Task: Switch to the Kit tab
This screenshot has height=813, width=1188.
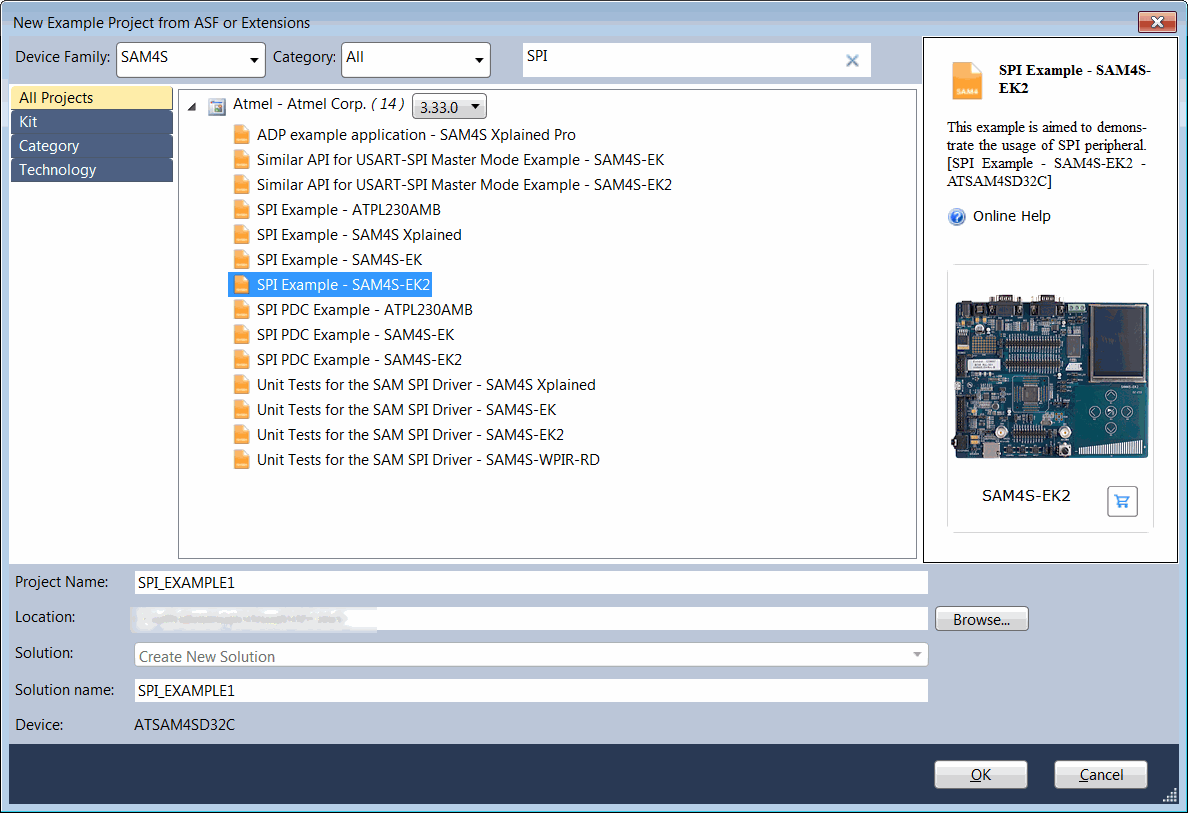Action: point(92,122)
